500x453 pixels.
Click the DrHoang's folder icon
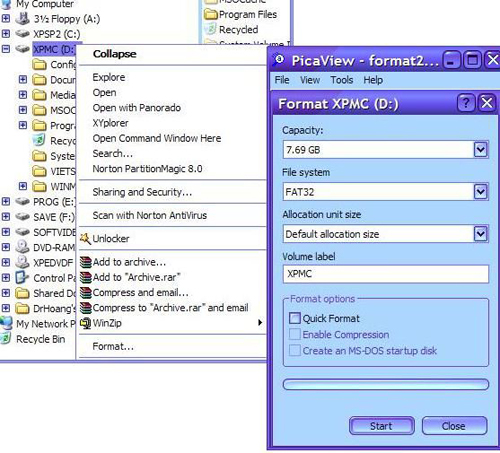(x=23, y=308)
